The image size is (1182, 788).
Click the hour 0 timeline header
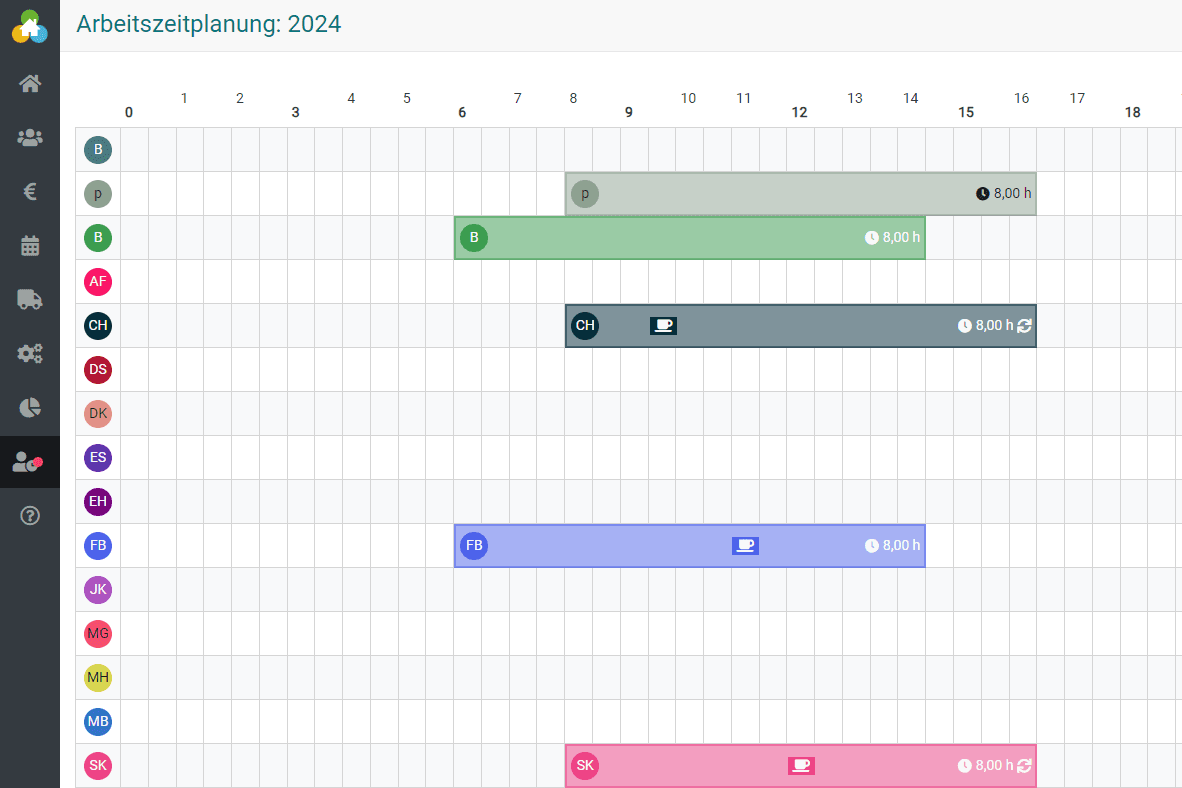click(129, 112)
